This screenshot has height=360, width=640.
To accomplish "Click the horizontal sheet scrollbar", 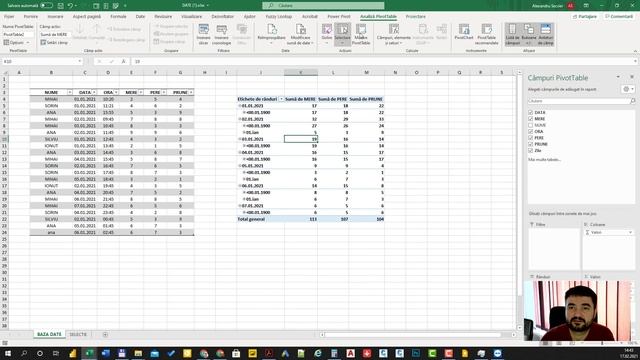I will (x=412, y=335).
